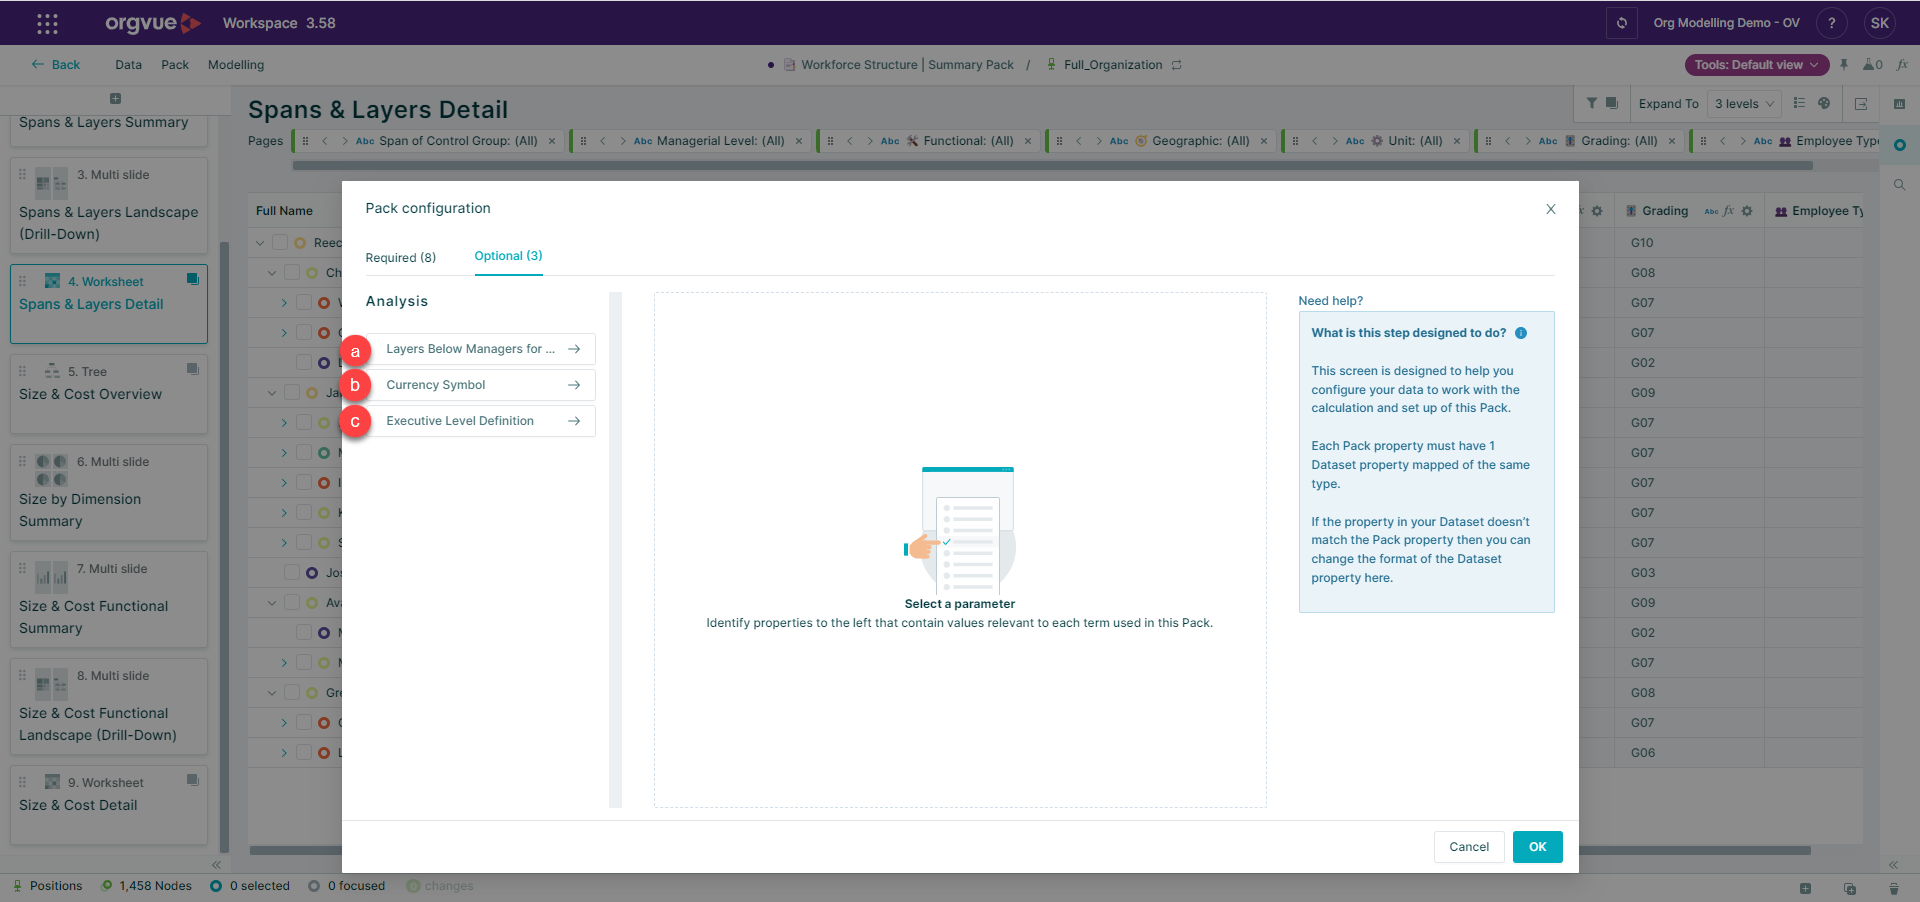Screen dimensions: 1920x902
Task: Close the Pack configuration dialog
Action: coord(1550,209)
